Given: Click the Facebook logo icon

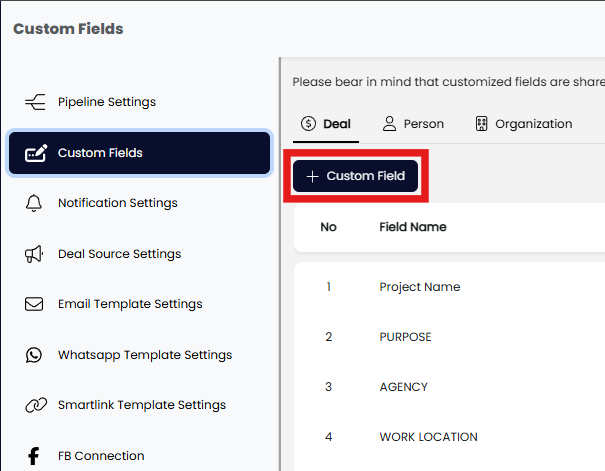Looking at the screenshot, I should pos(35,456).
